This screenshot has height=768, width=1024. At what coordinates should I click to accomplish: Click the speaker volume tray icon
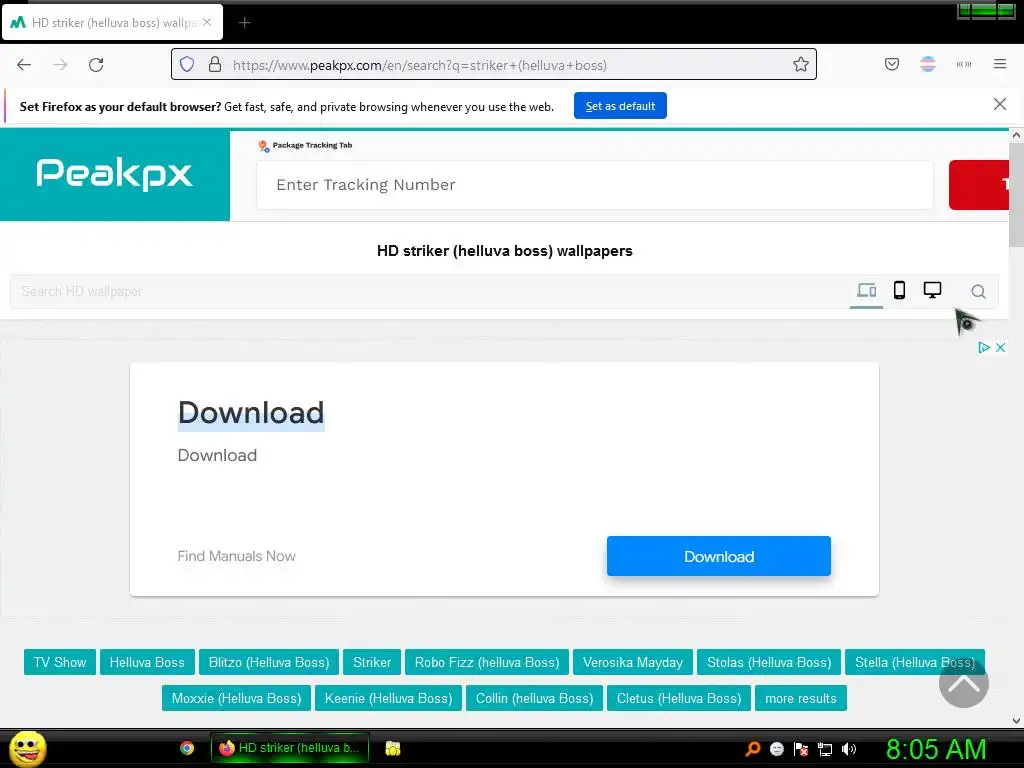[849, 749]
